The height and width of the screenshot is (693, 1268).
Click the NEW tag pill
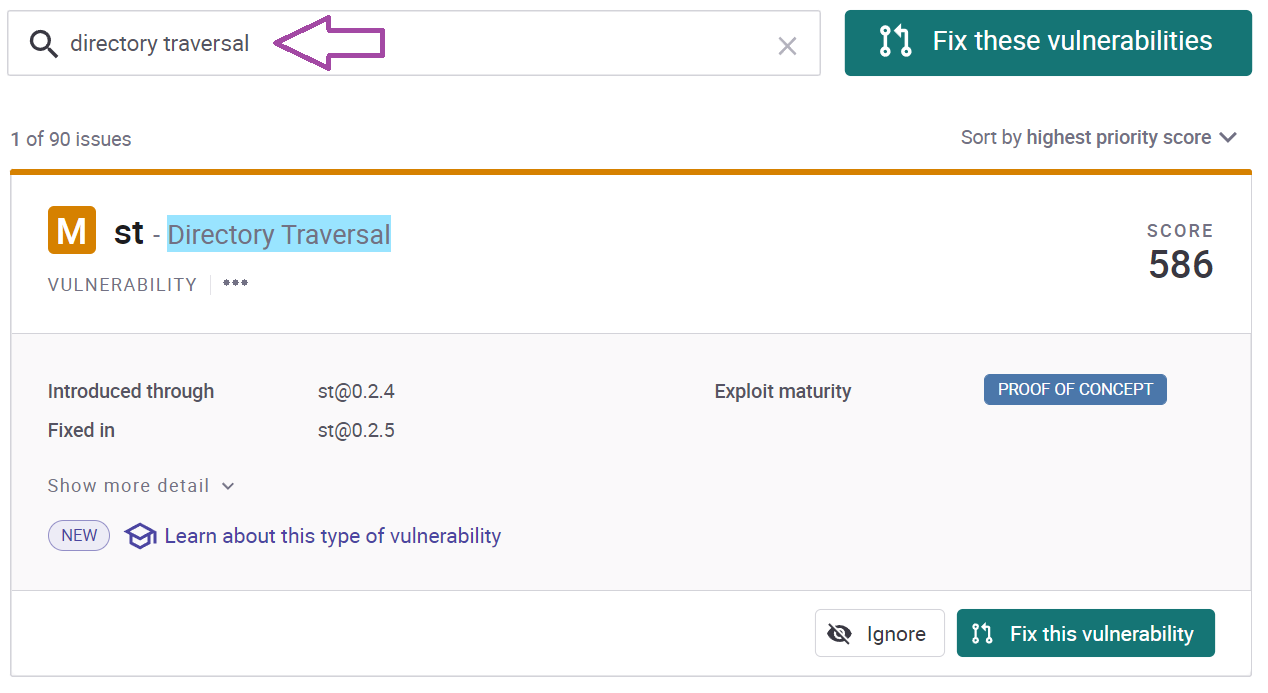click(79, 535)
